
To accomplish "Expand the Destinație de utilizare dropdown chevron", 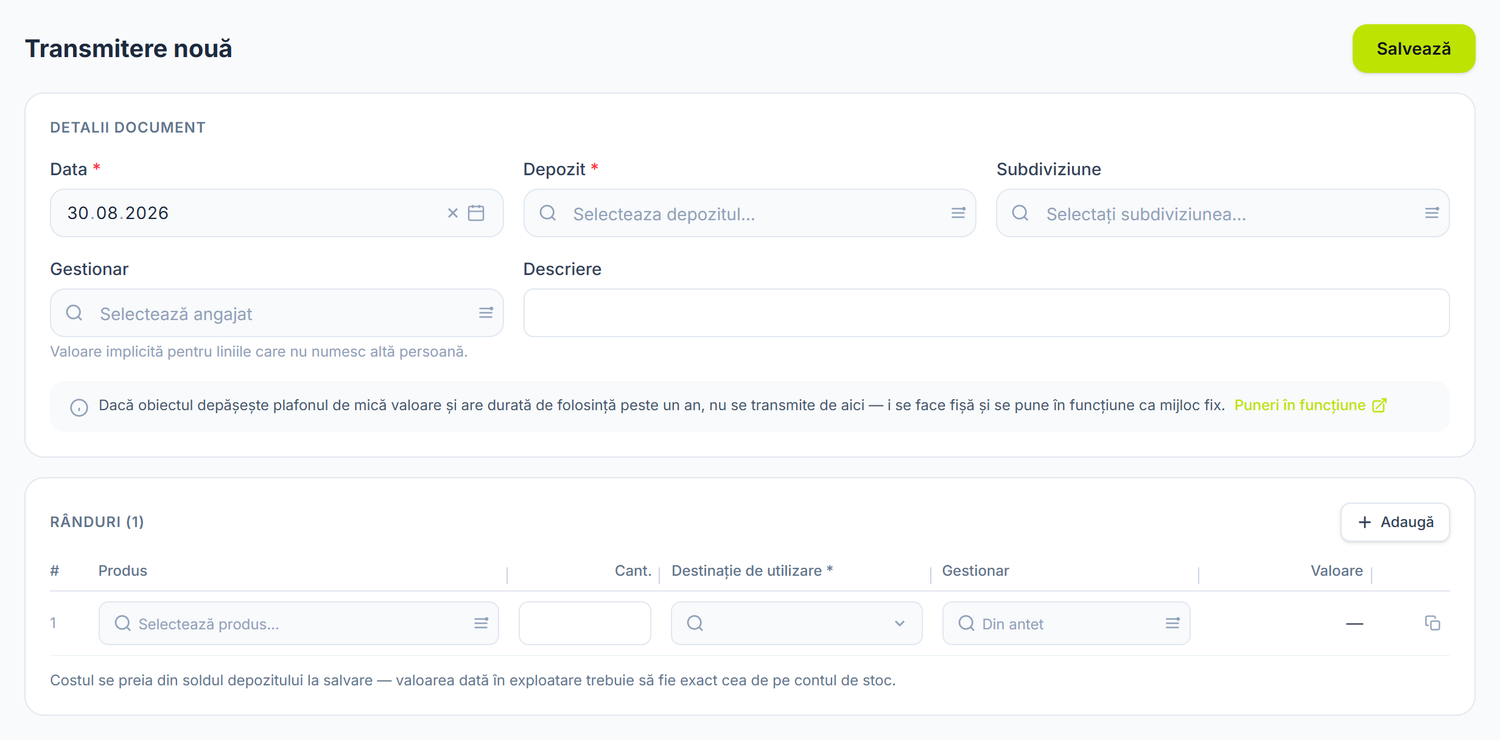I will (x=899, y=623).
